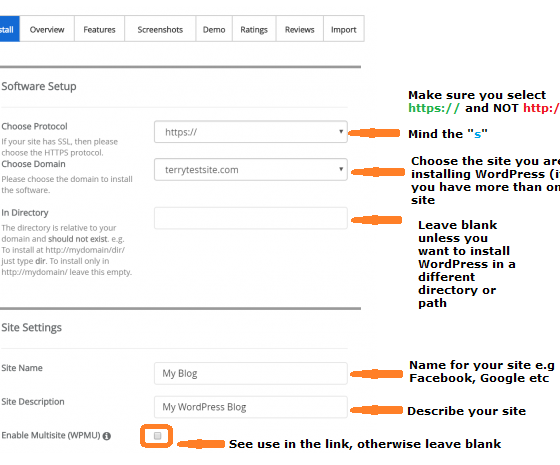Screen dimensions: 560x465
Task: Switch to the Import tab
Action: (x=344, y=29)
